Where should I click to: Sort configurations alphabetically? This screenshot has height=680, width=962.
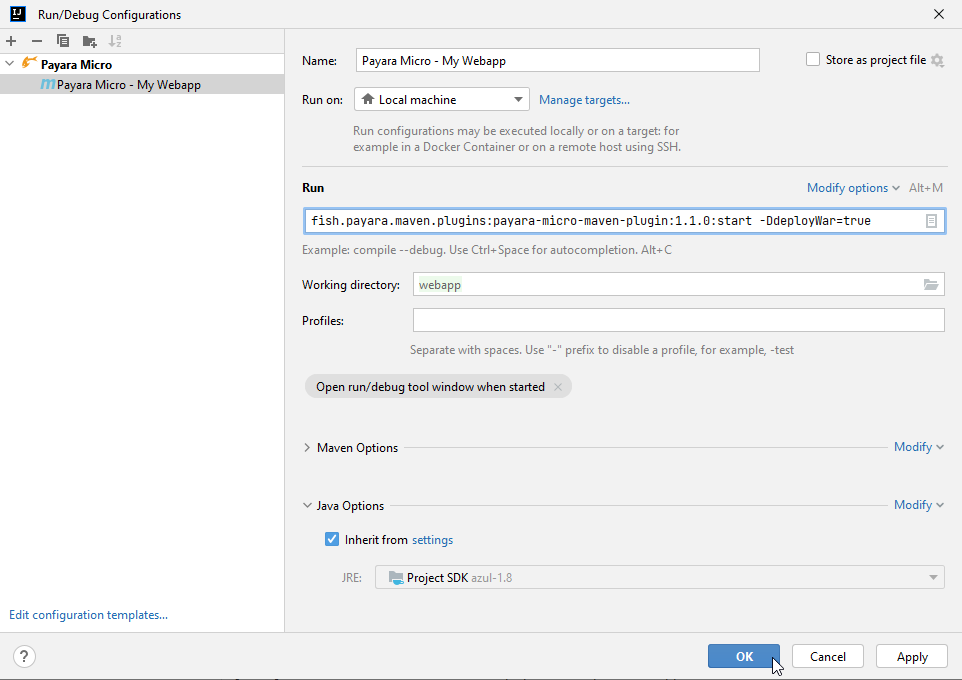(115, 40)
